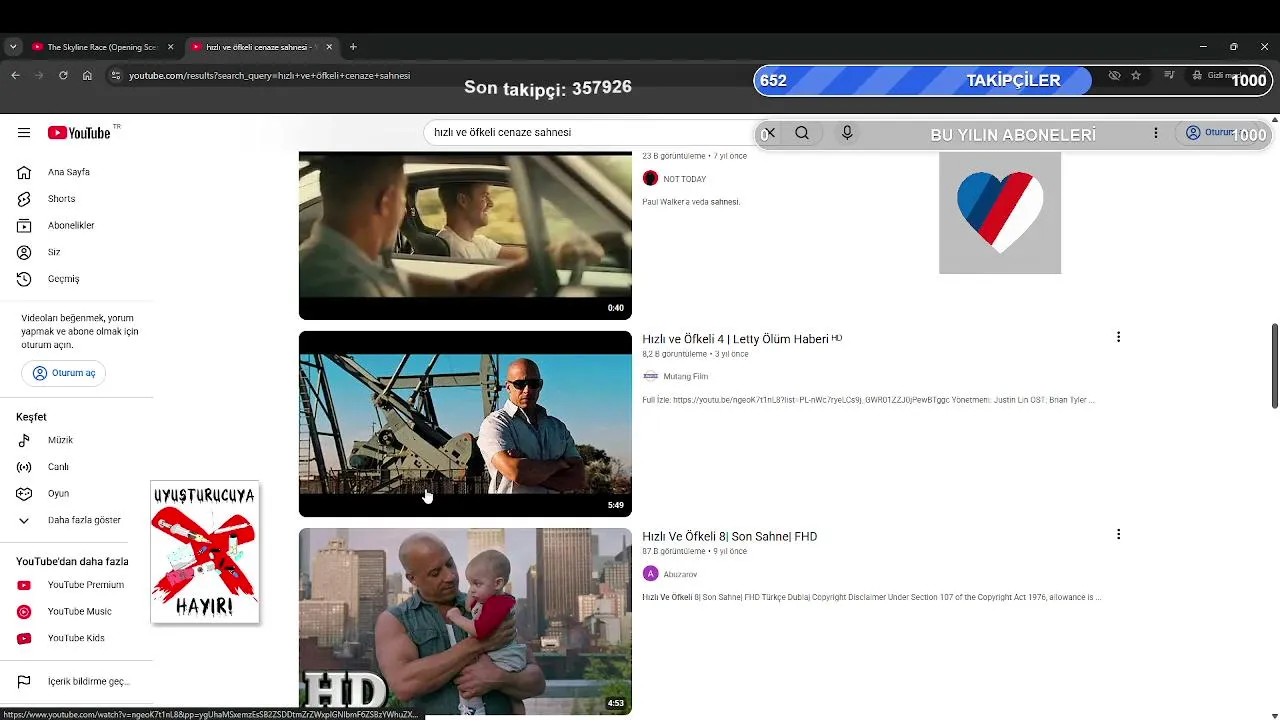Click the Abuzarov channel avatar
Viewport: 1280px width, 720px height.
[650, 574]
